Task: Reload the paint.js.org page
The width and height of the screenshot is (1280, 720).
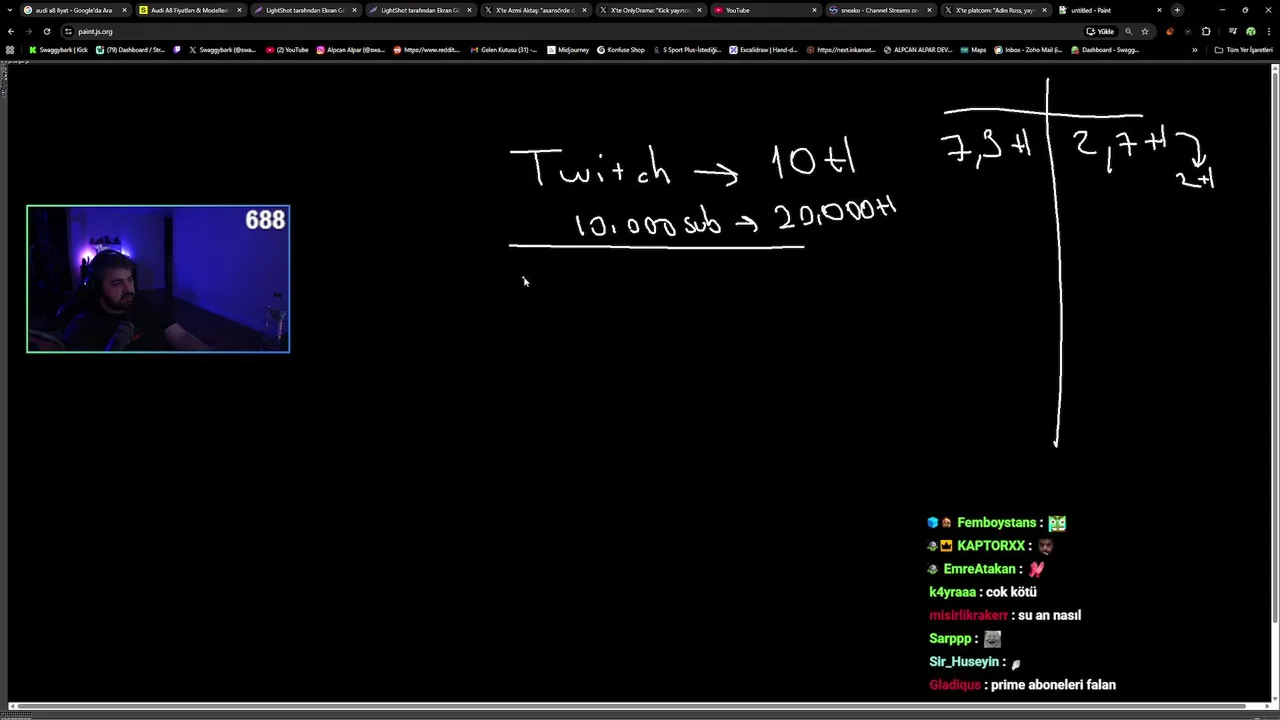Action: [x=46, y=31]
